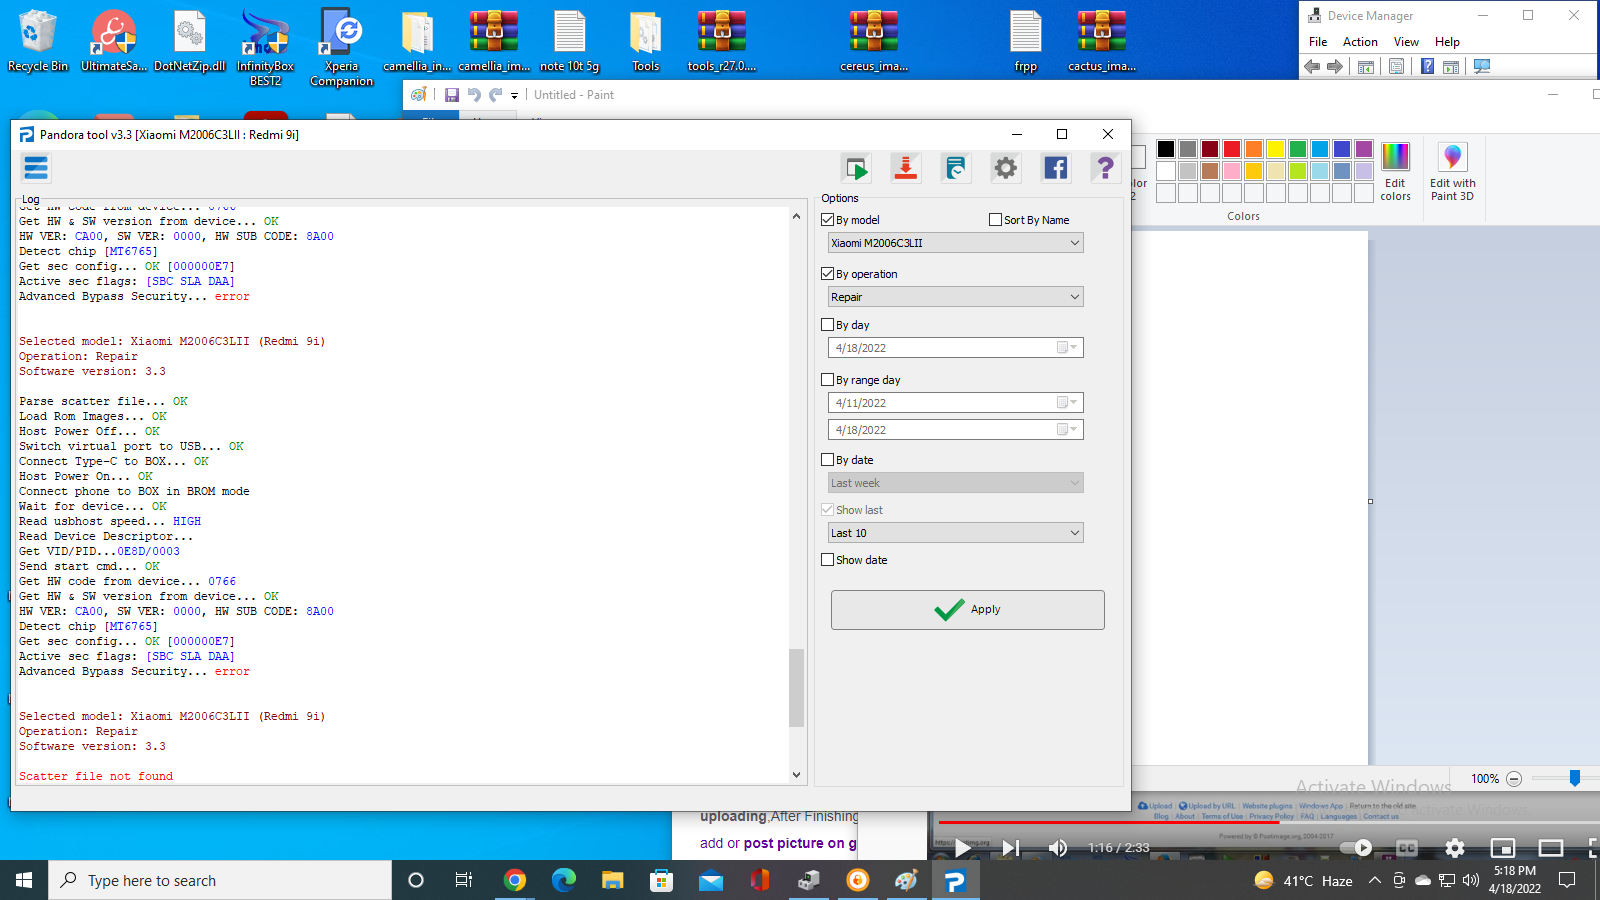Open InfinityBox BEST2 desktop shortcut
The width and height of the screenshot is (1600, 900).
[265, 48]
